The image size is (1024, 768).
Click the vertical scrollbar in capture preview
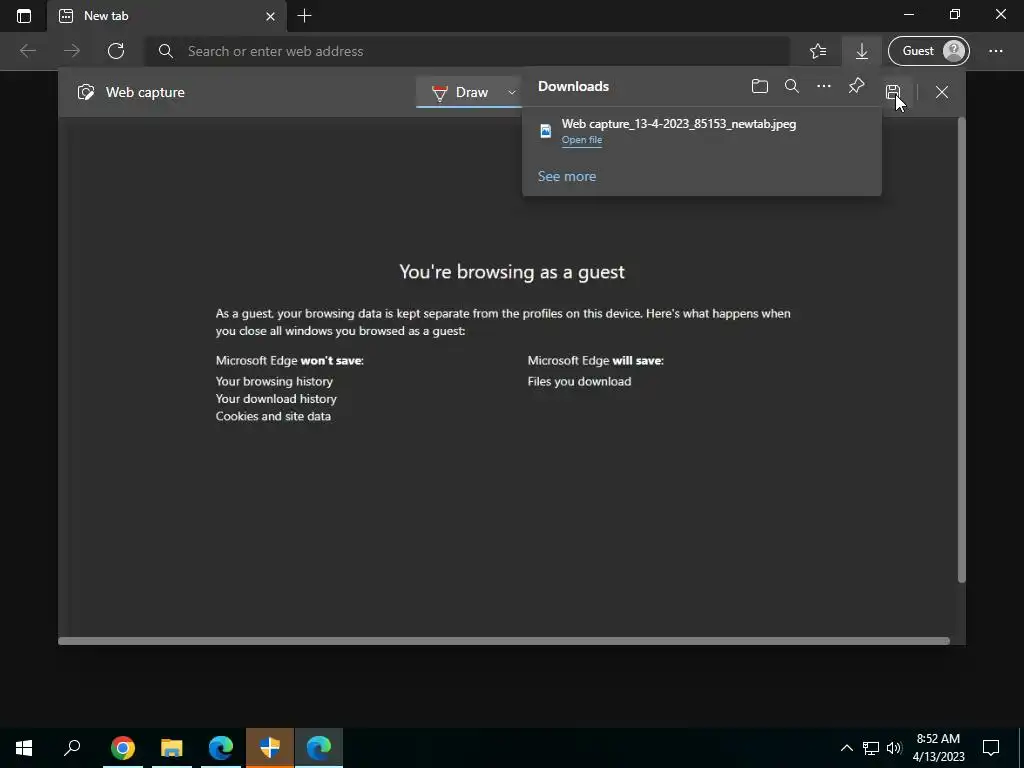pyautogui.click(x=961, y=349)
